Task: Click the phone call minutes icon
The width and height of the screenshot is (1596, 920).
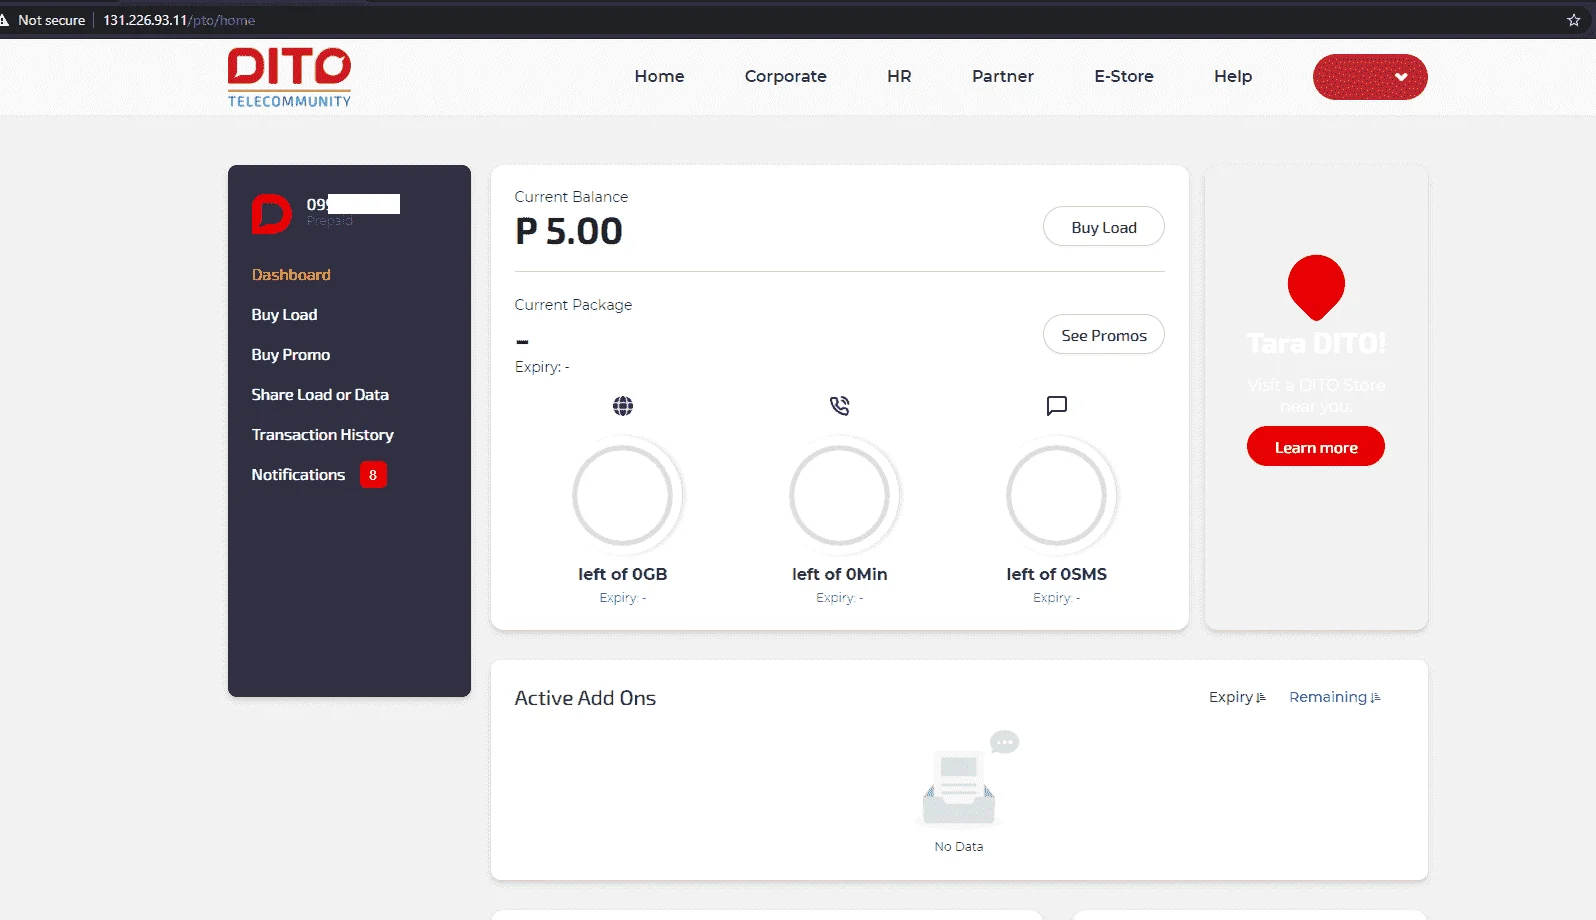Action: click(x=840, y=406)
